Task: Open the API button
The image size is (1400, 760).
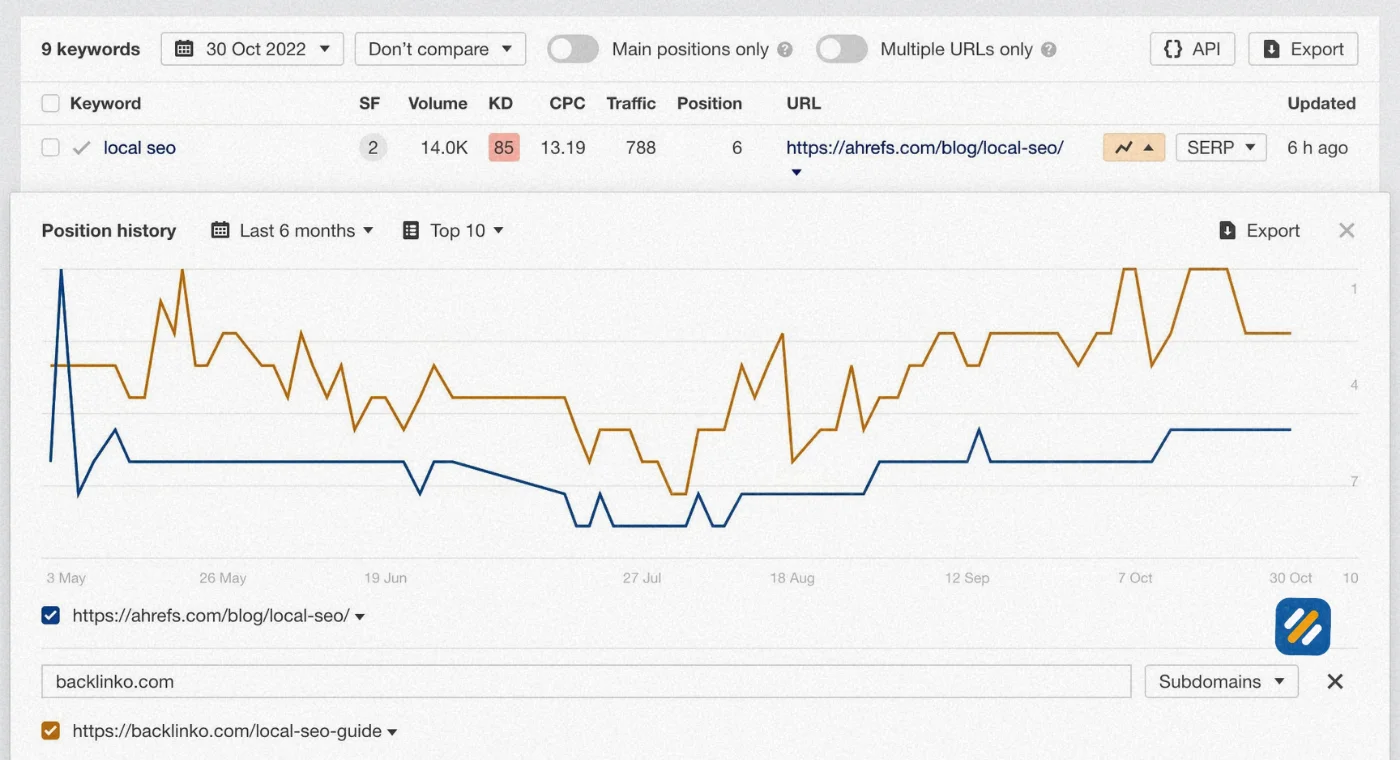Action: point(1192,49)
